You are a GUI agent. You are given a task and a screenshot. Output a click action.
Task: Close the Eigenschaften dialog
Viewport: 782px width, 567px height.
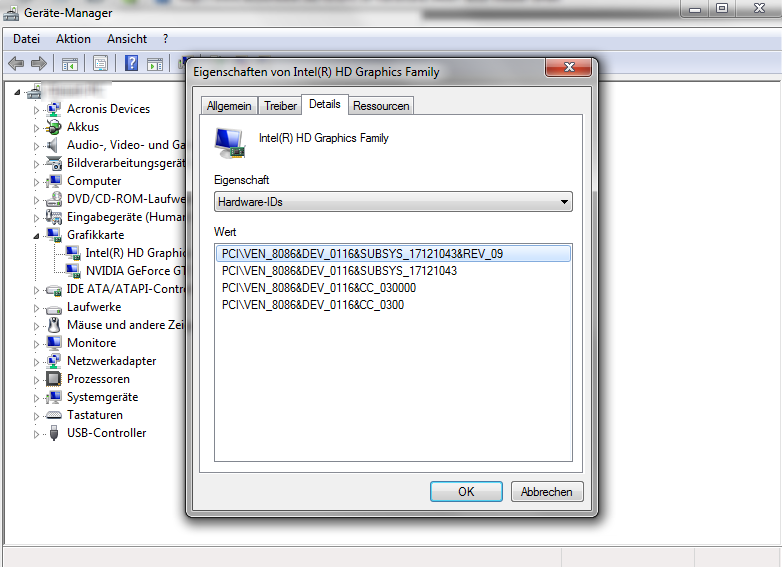569,67
